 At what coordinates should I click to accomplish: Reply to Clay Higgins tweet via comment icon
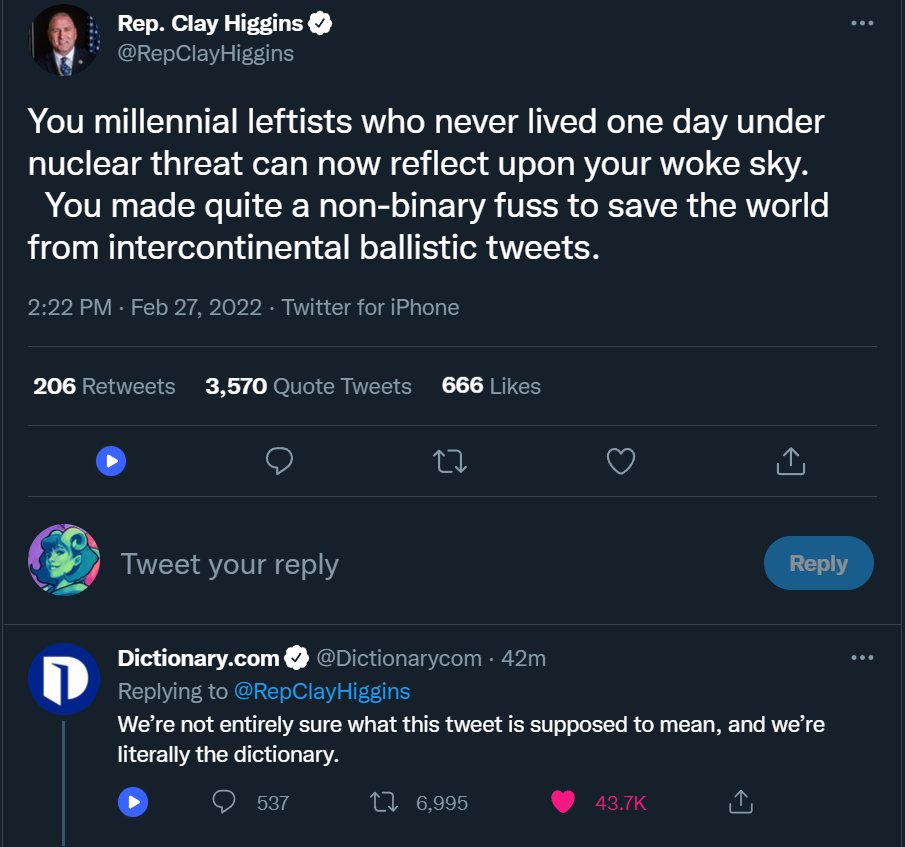click(279, 460)
